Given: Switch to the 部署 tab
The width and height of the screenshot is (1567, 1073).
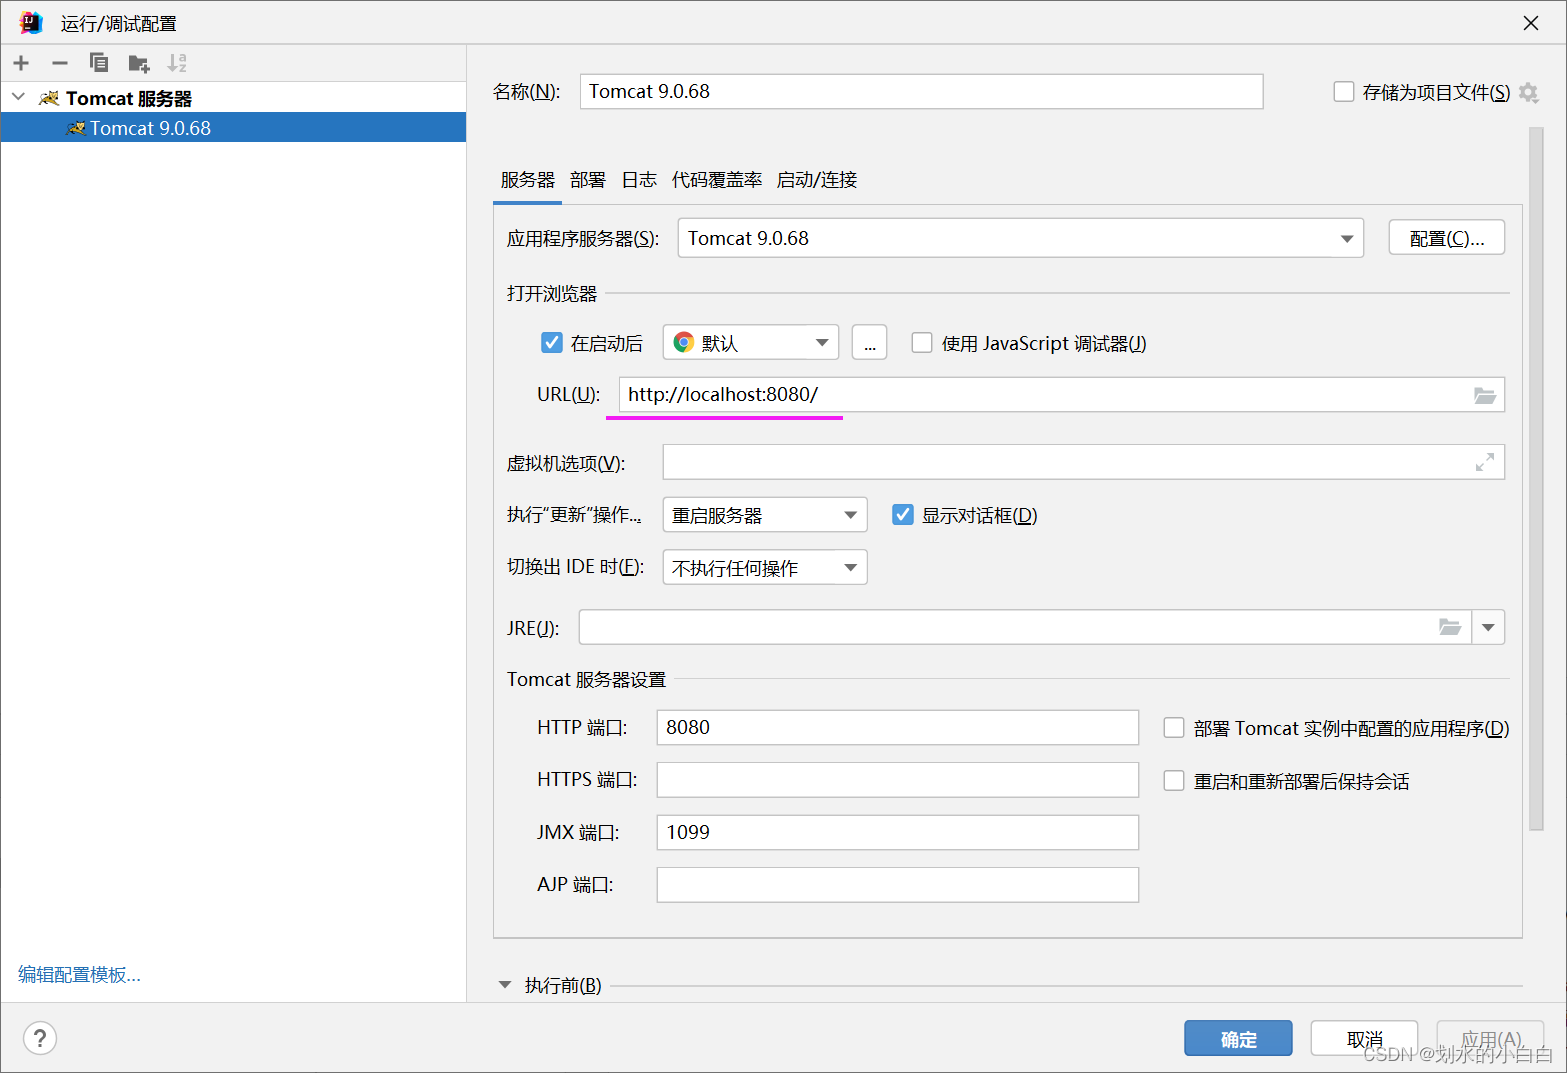Looking at the screenshot, I should pos(588,180).
